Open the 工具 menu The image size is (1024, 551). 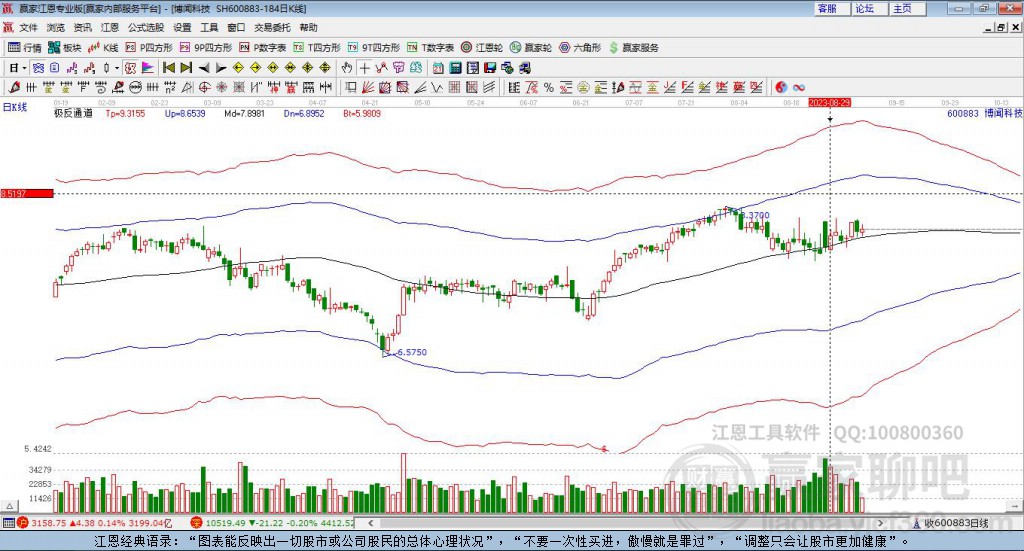pyautogui.click(x=209, y=27)
